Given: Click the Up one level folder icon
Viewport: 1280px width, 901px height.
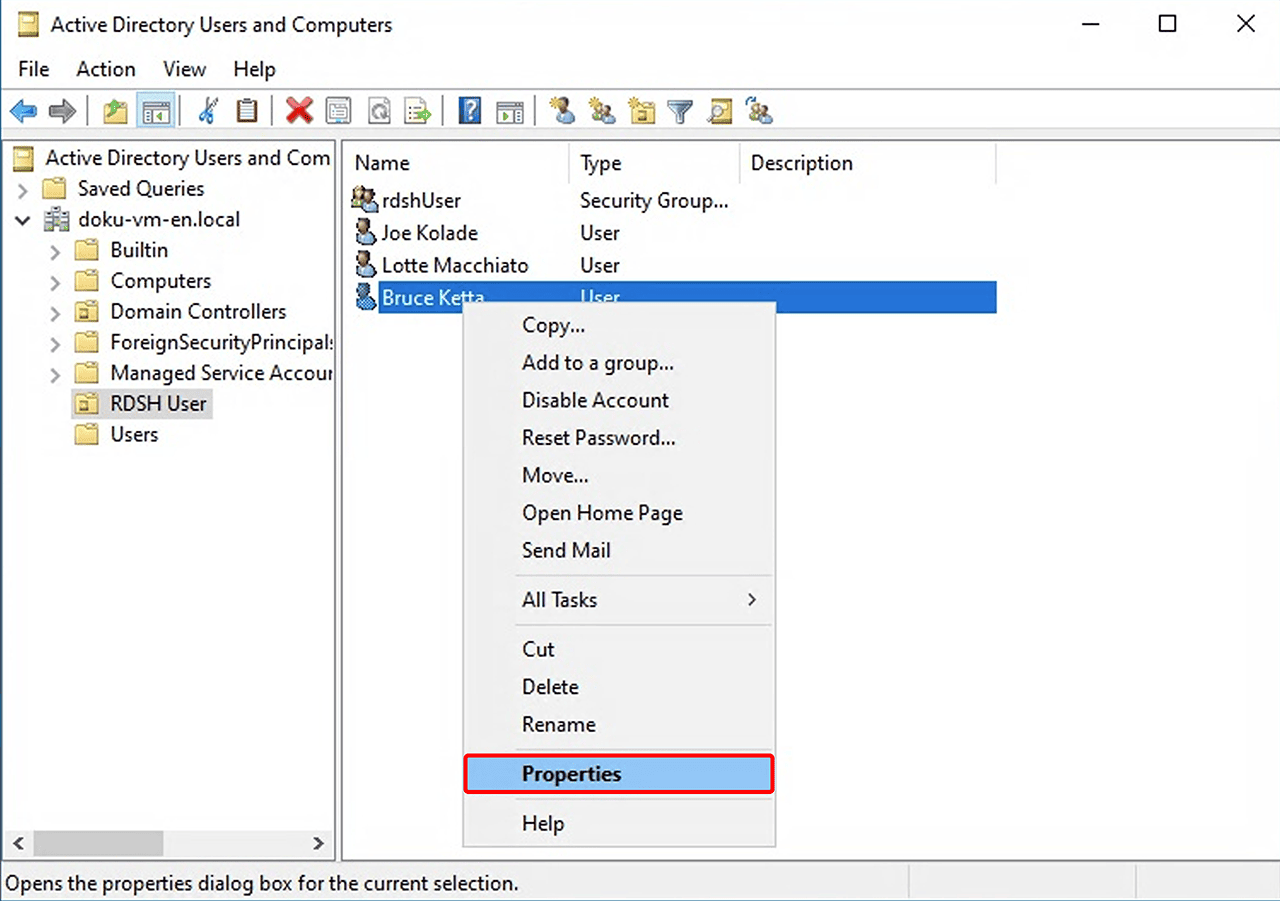Looking at the screenshot, I should (116, 111).
